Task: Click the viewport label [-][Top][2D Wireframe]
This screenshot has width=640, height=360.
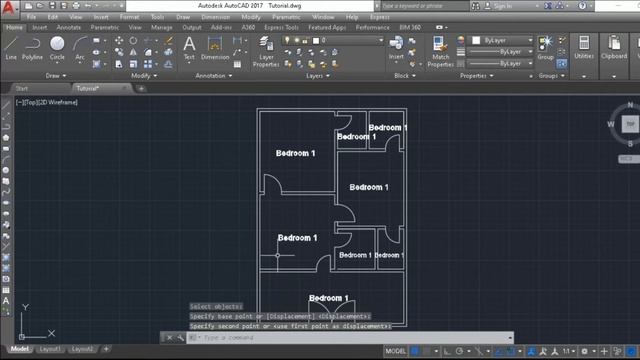Action: coord(47,102)
